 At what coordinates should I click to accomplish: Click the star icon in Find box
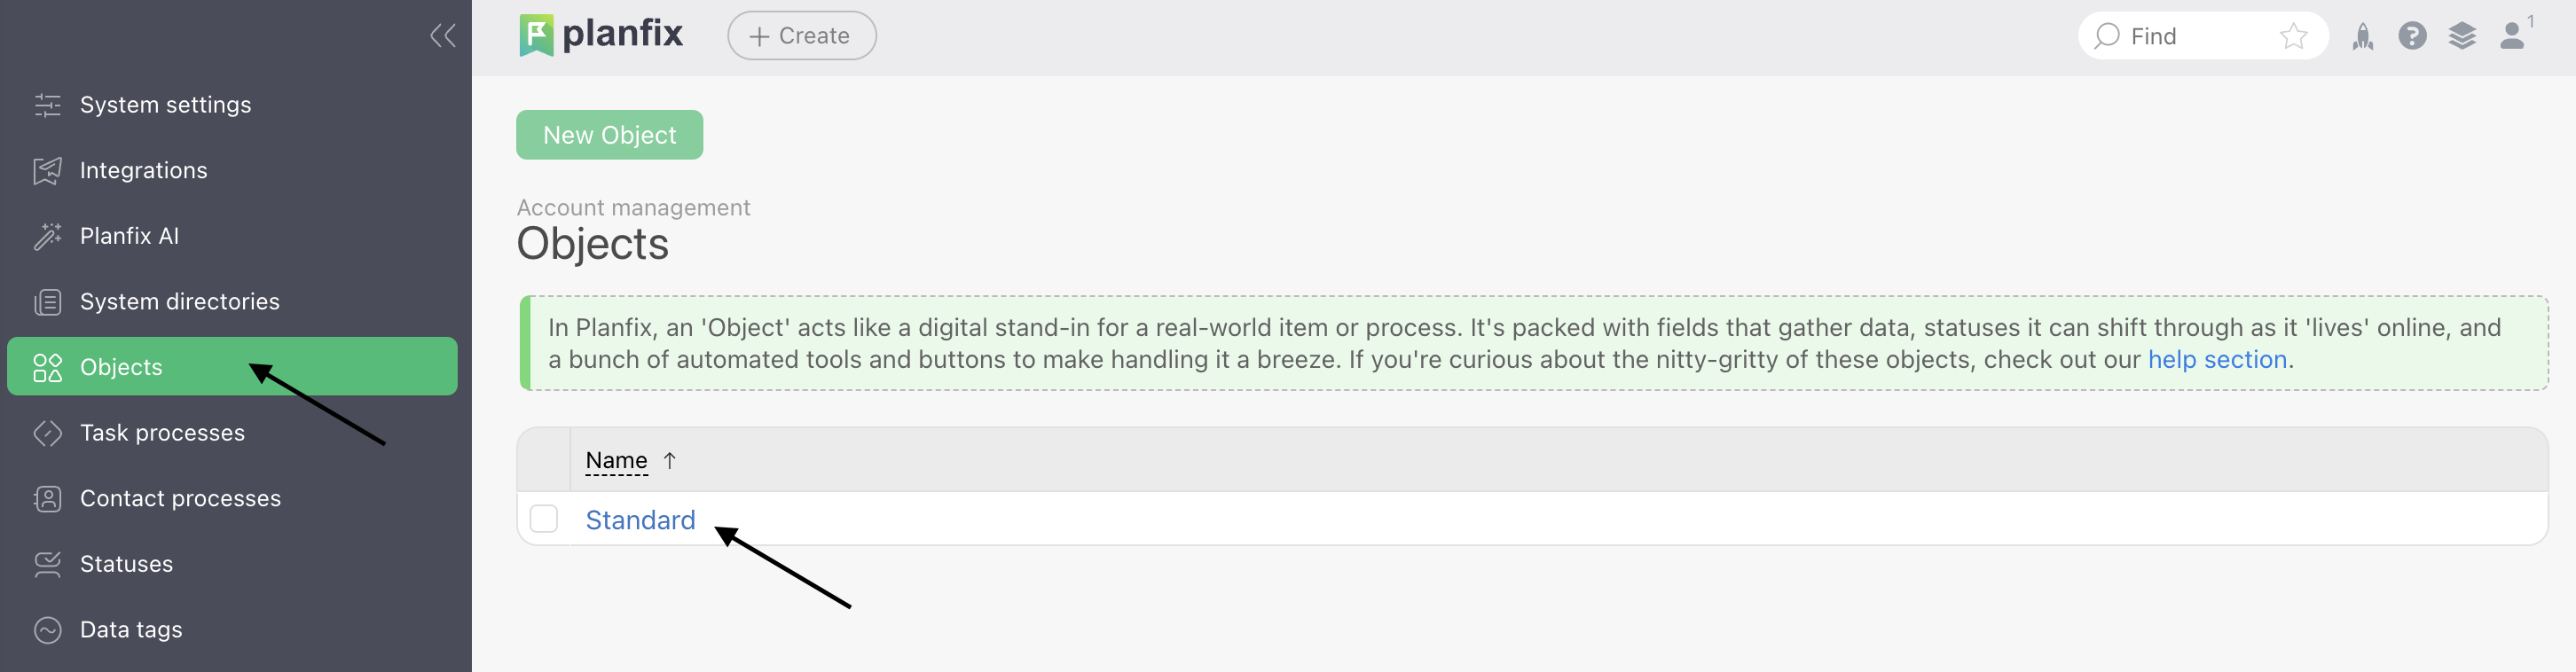coord(2293,37)
